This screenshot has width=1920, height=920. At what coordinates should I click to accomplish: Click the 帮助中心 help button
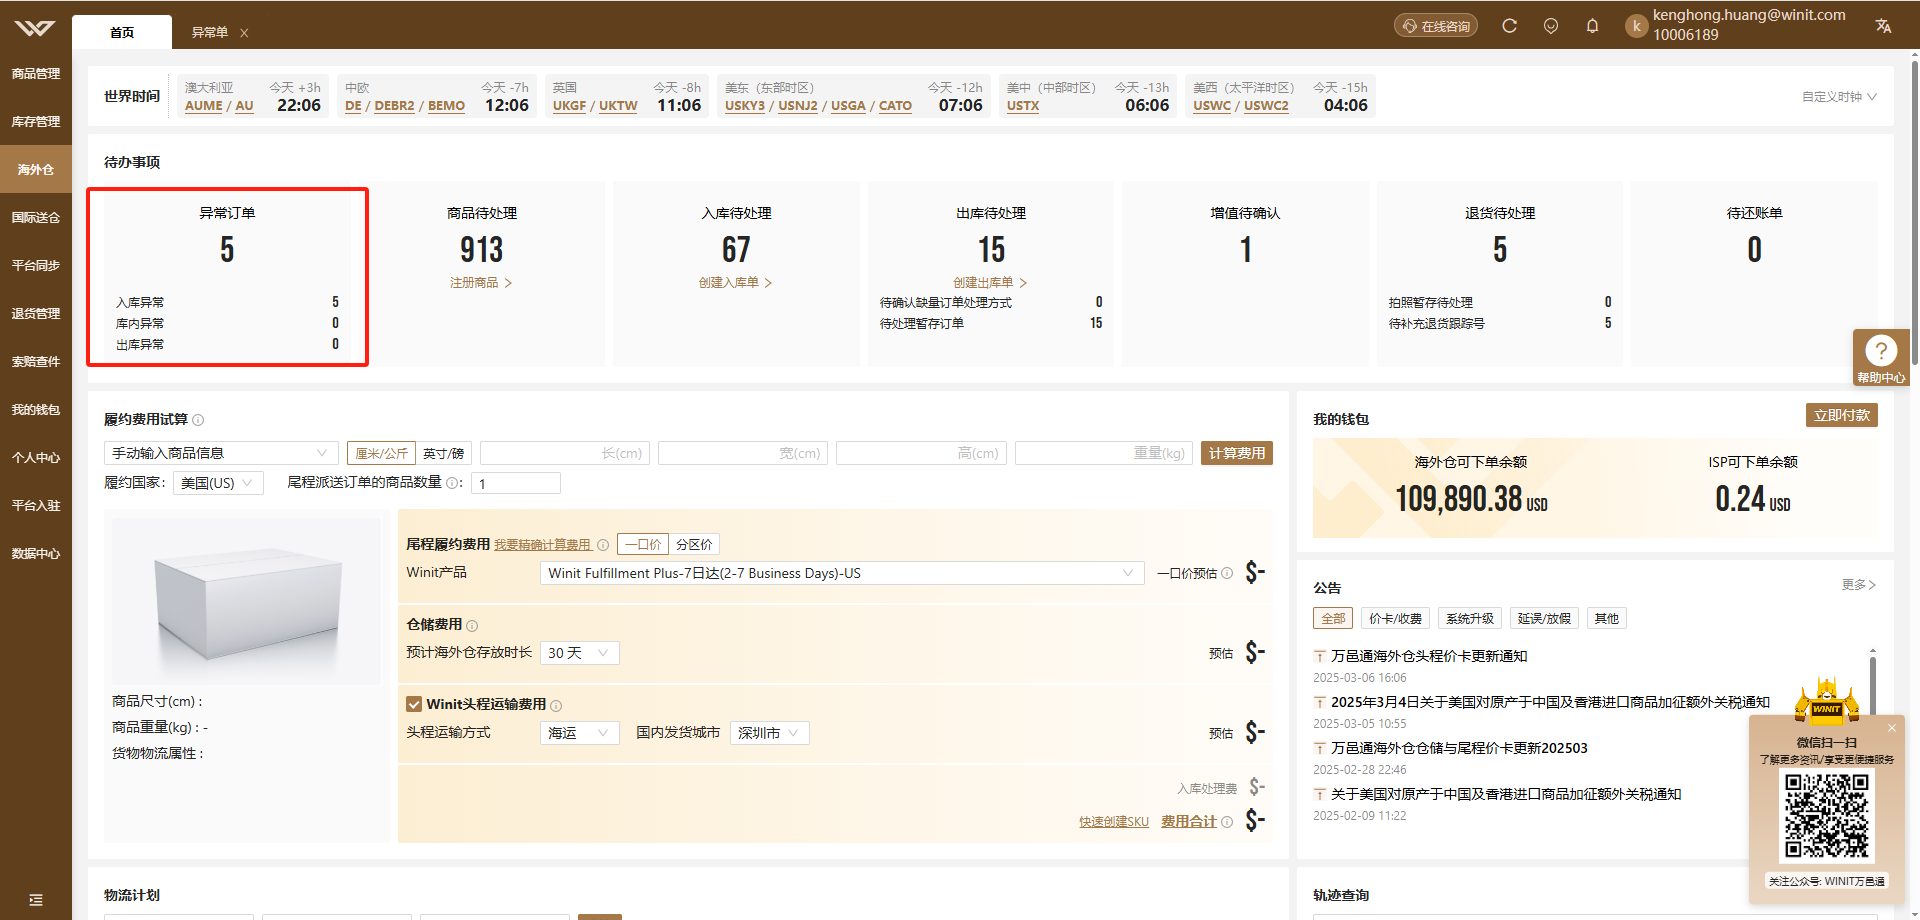click(1881, 358)
